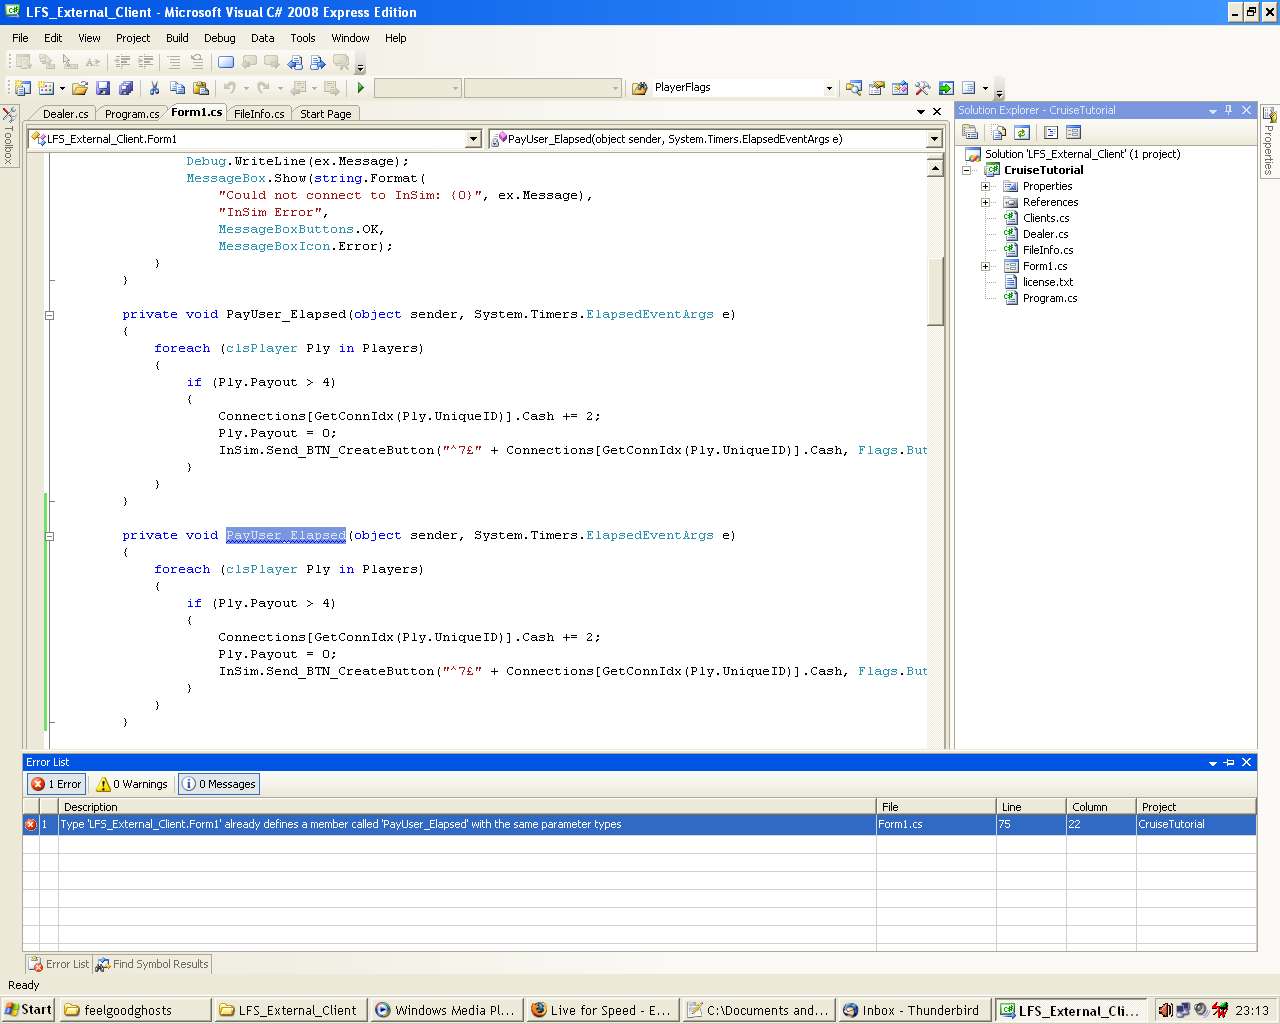The image size is (1280, 1024).
Task: Click the Windows Start button
Action: (28, 1010)
